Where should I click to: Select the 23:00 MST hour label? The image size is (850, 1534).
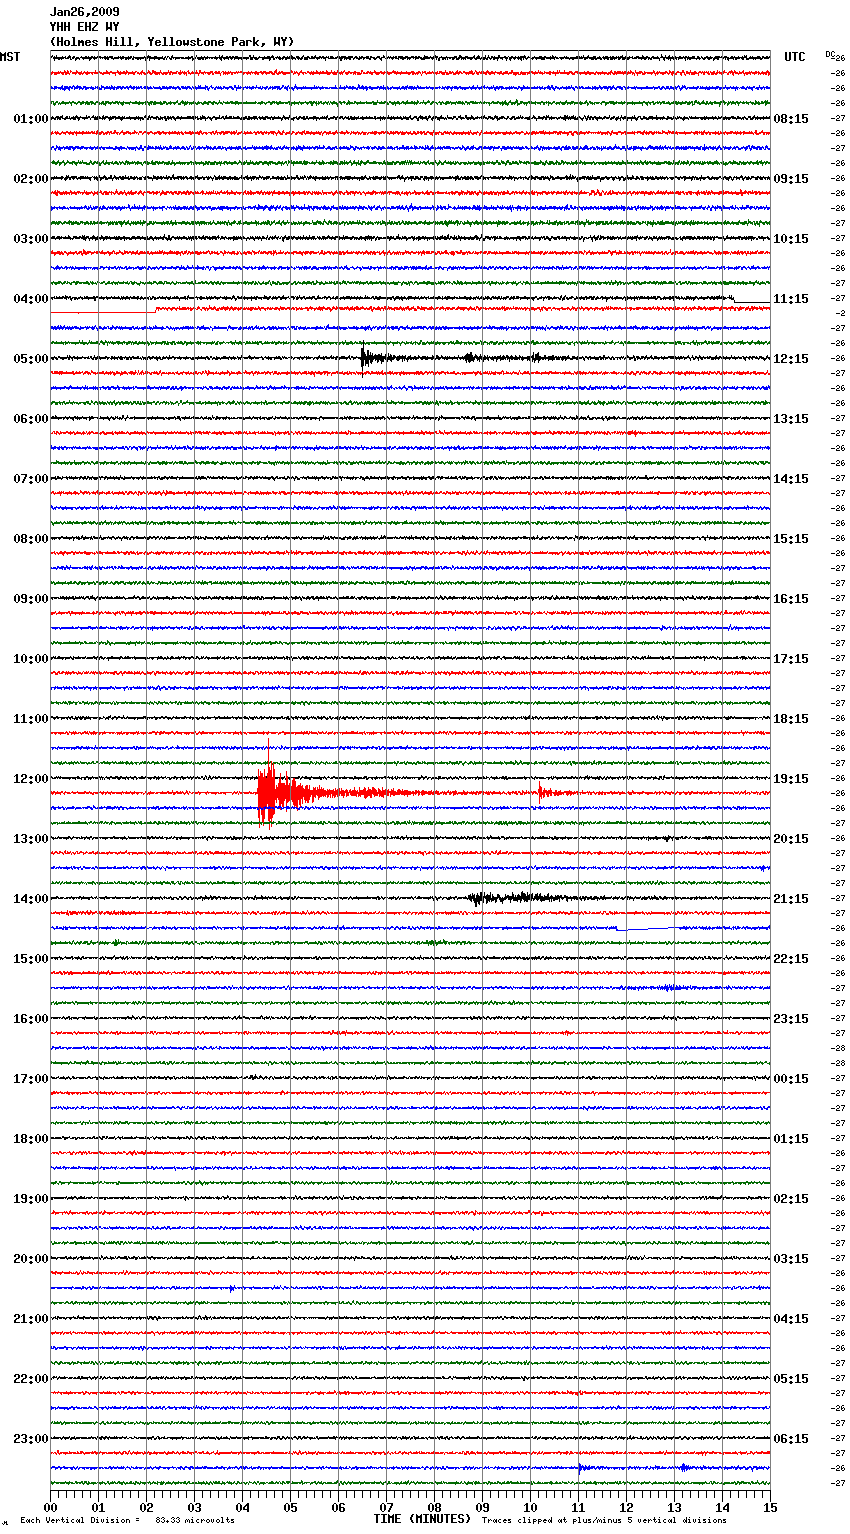[31, 1439]
